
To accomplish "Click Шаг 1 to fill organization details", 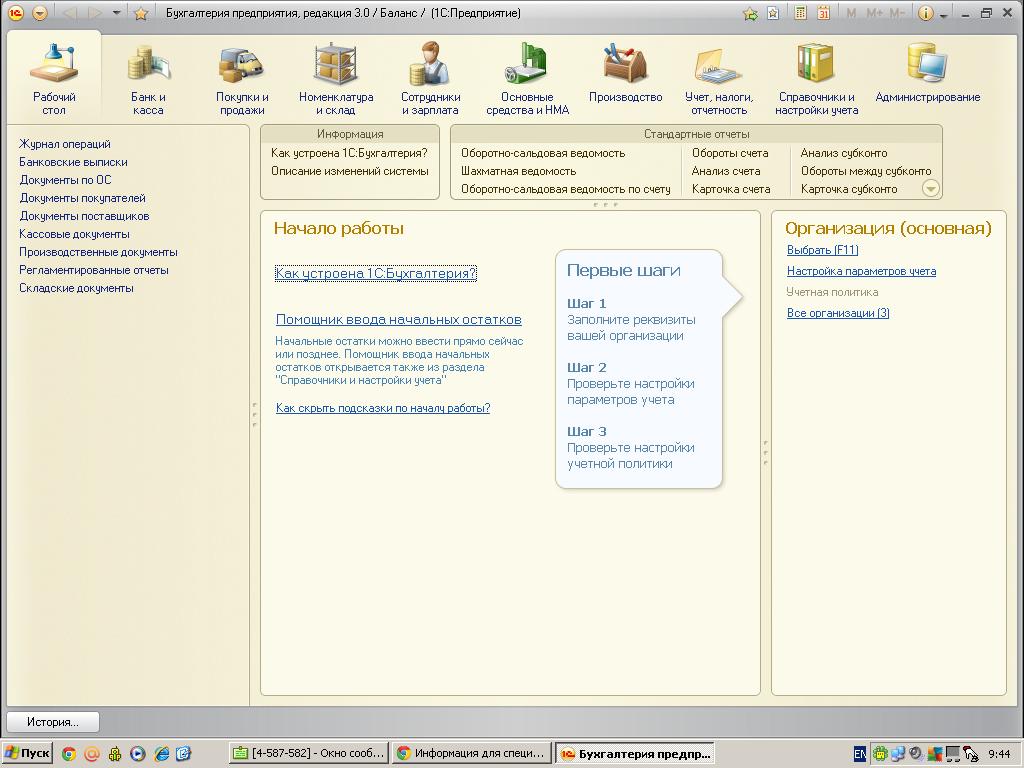I will (586, 304).
